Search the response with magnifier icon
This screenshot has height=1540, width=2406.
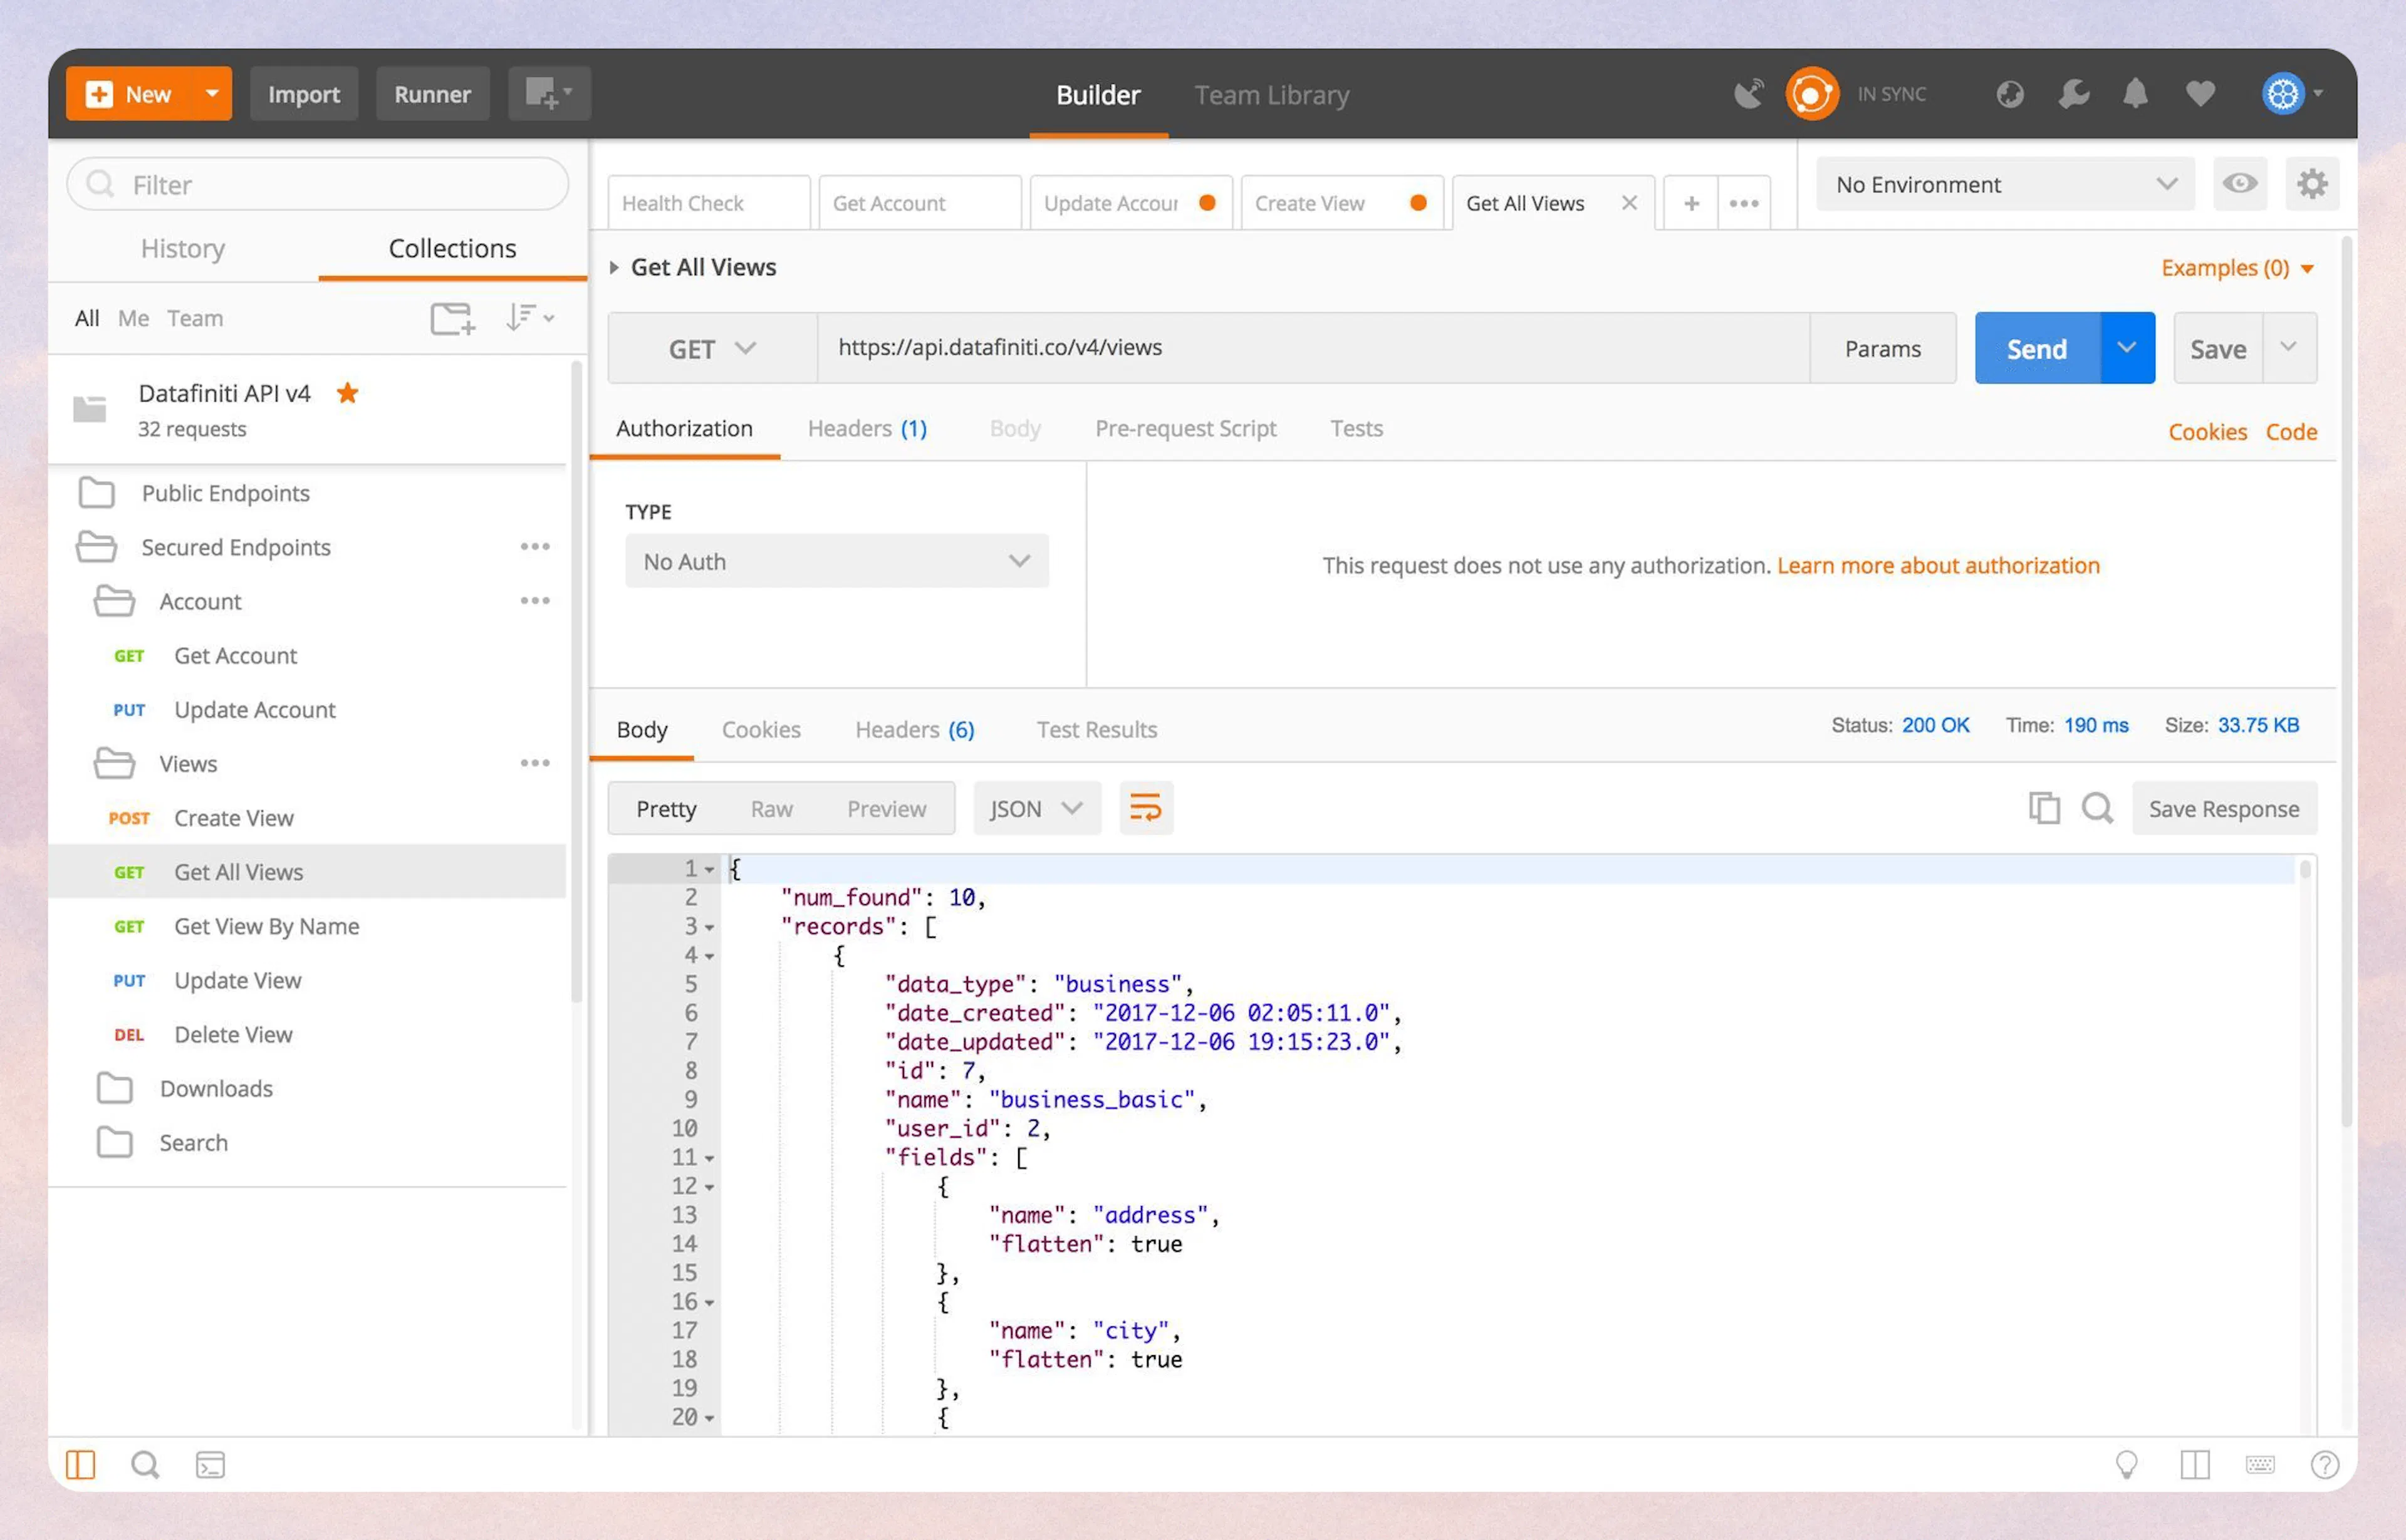pyautogui.click(x=2097, y=807)
